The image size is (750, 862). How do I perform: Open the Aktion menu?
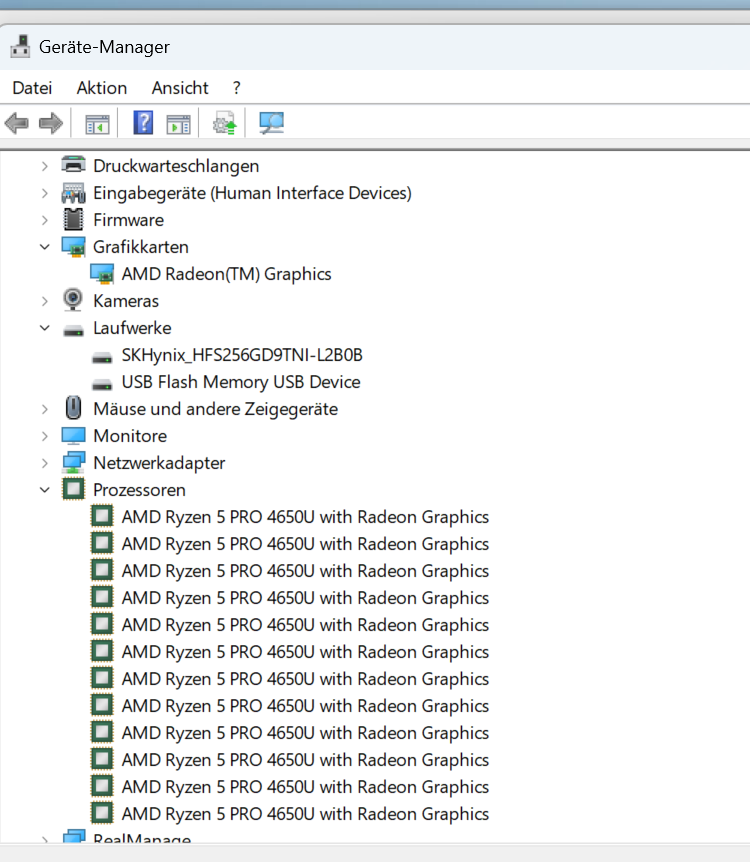[x=102, y=88]
